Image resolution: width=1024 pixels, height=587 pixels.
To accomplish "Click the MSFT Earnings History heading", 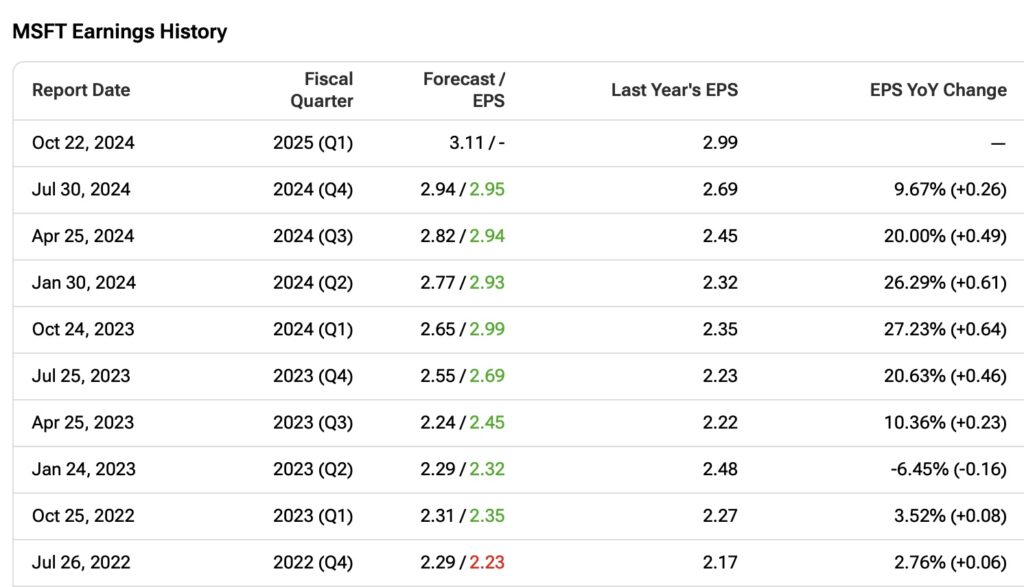I will [119, 31].
